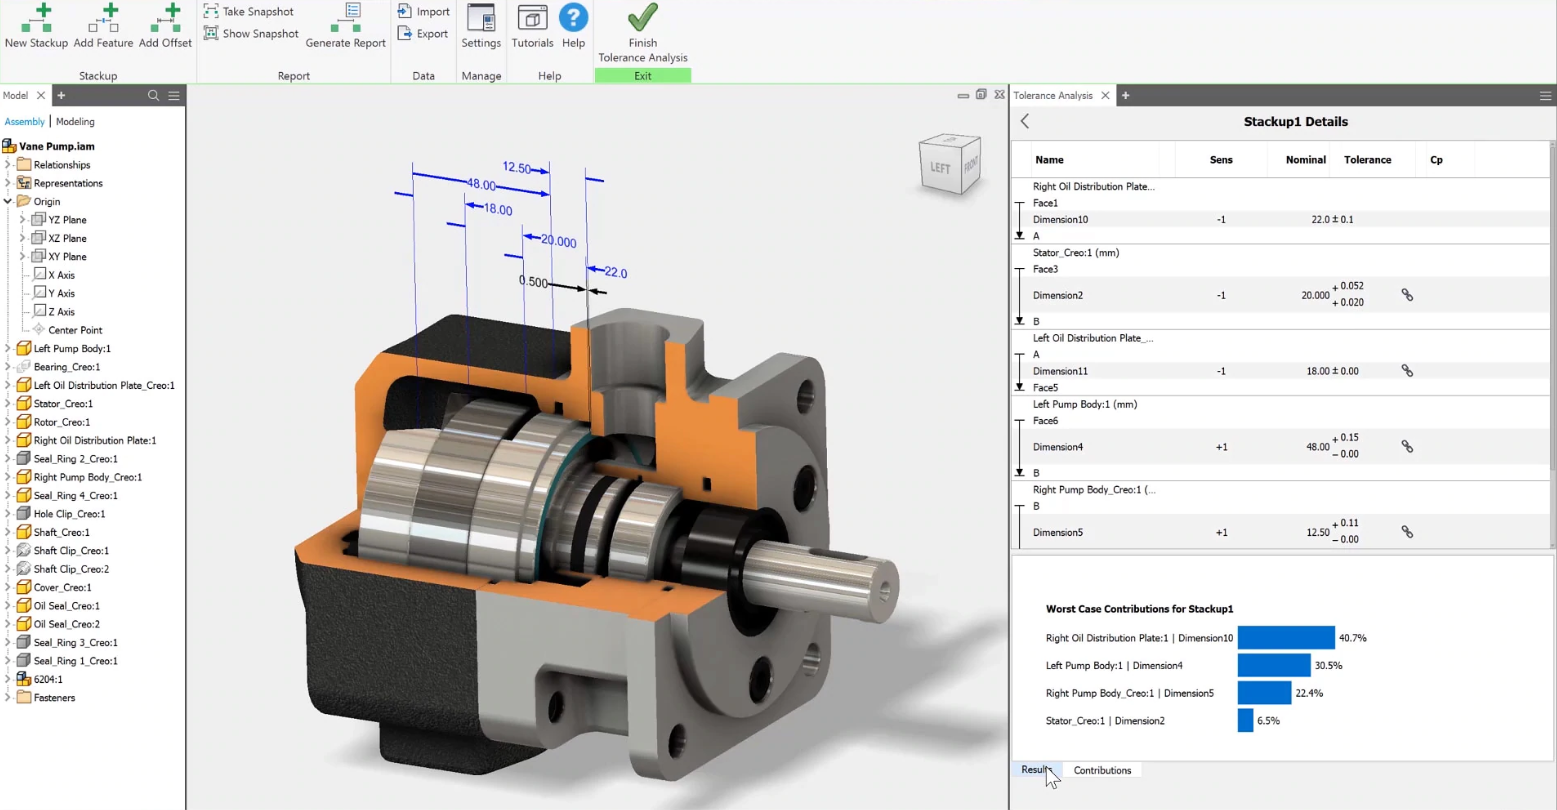Click the 48.00 dimension in the viewport

pyautogui.click(x=481, y=185)
